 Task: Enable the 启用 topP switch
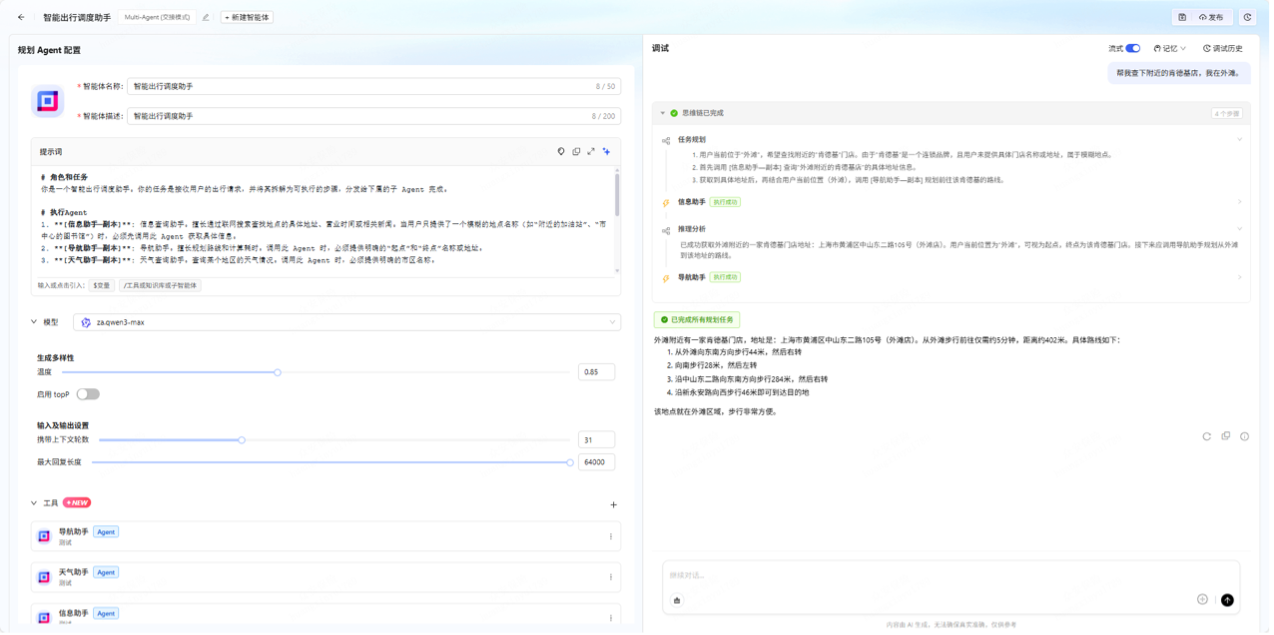(87, 394)
